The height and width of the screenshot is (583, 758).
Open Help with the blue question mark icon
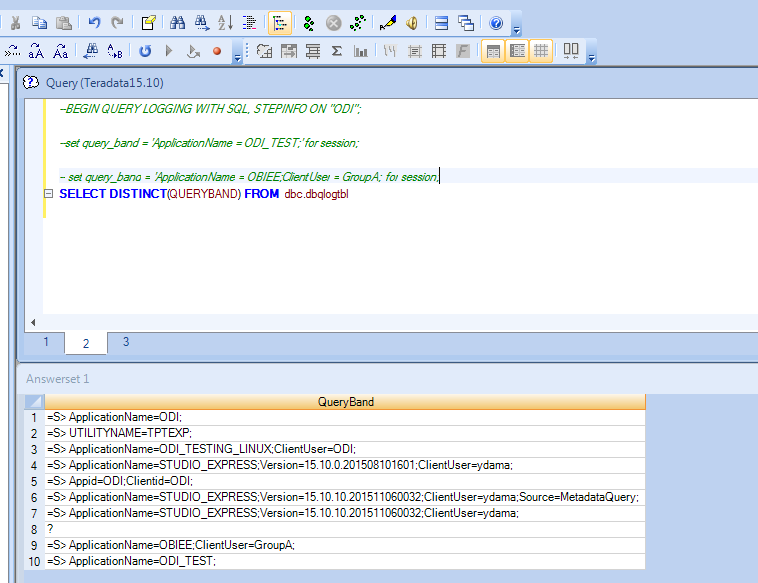coord(495,22)
